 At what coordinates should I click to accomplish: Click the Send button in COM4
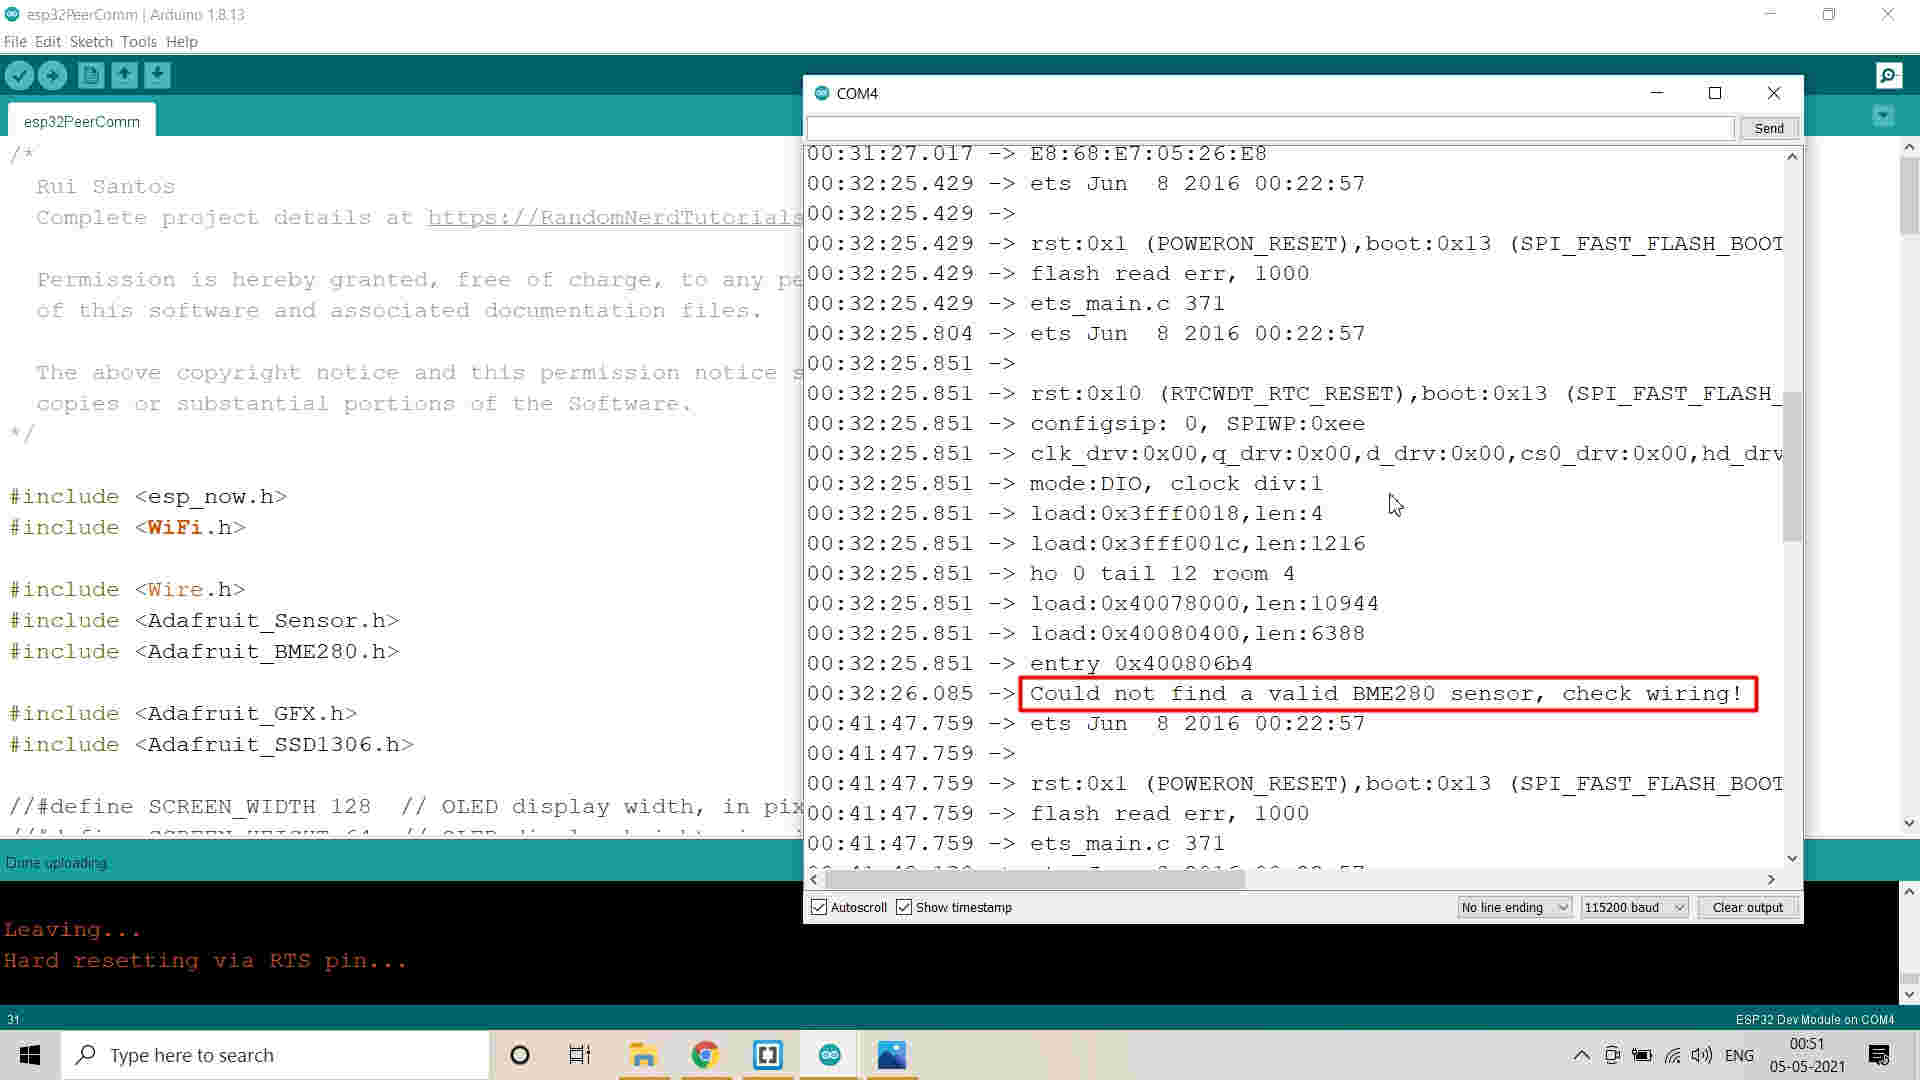[1768, 128]
